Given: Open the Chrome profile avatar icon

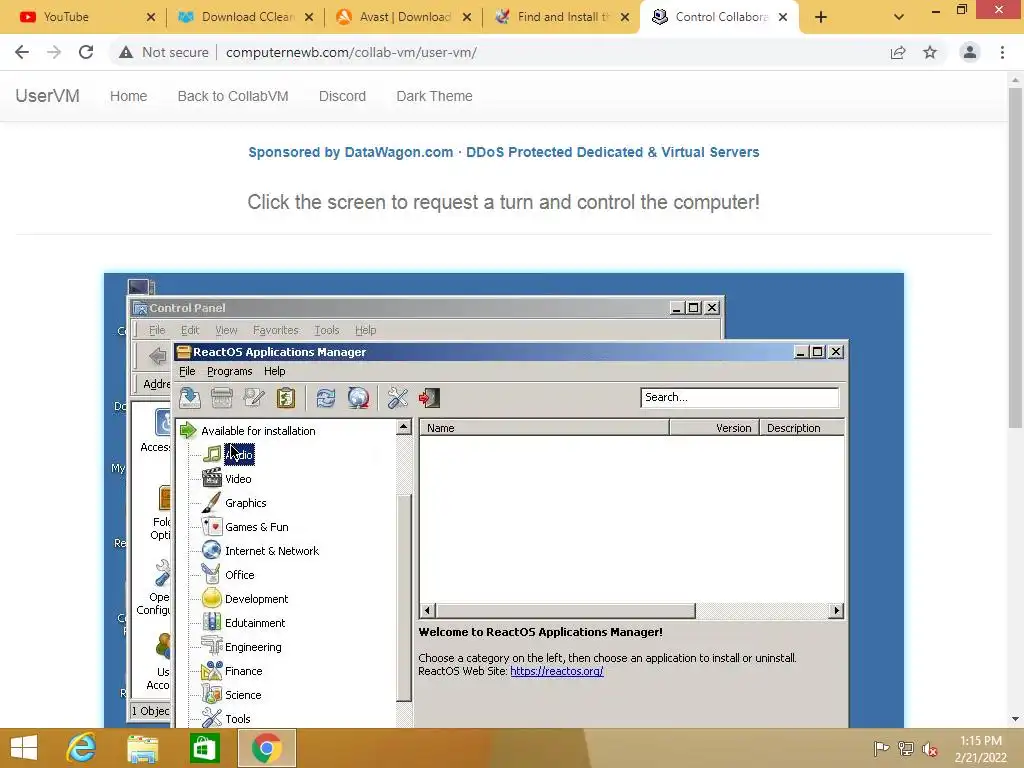Looking at the screenshot, I should point(970,52).
